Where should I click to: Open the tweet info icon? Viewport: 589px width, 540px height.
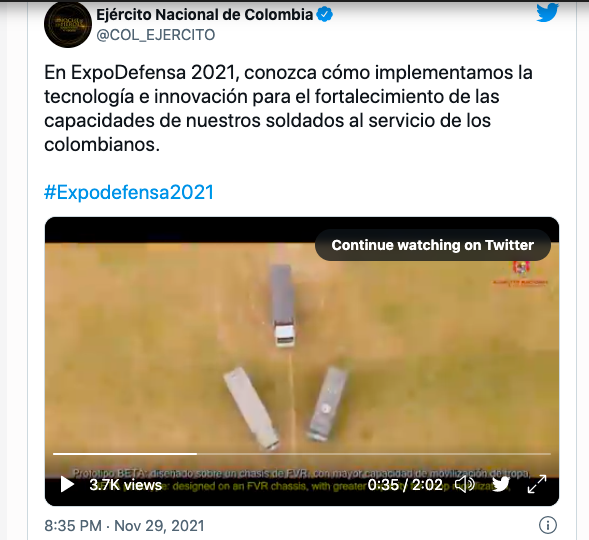click(548, 525)
